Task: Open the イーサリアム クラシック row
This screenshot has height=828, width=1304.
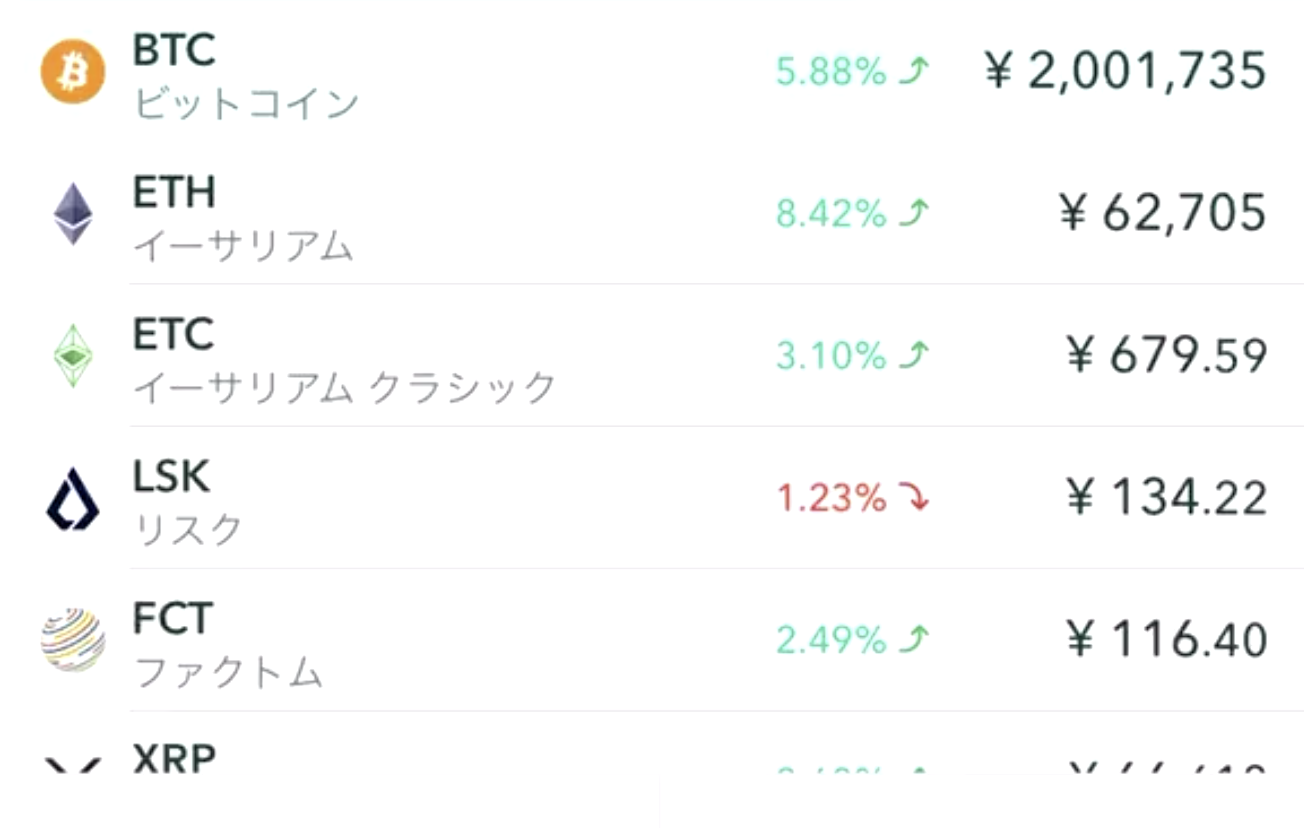Action: click(x=652, y=355)
